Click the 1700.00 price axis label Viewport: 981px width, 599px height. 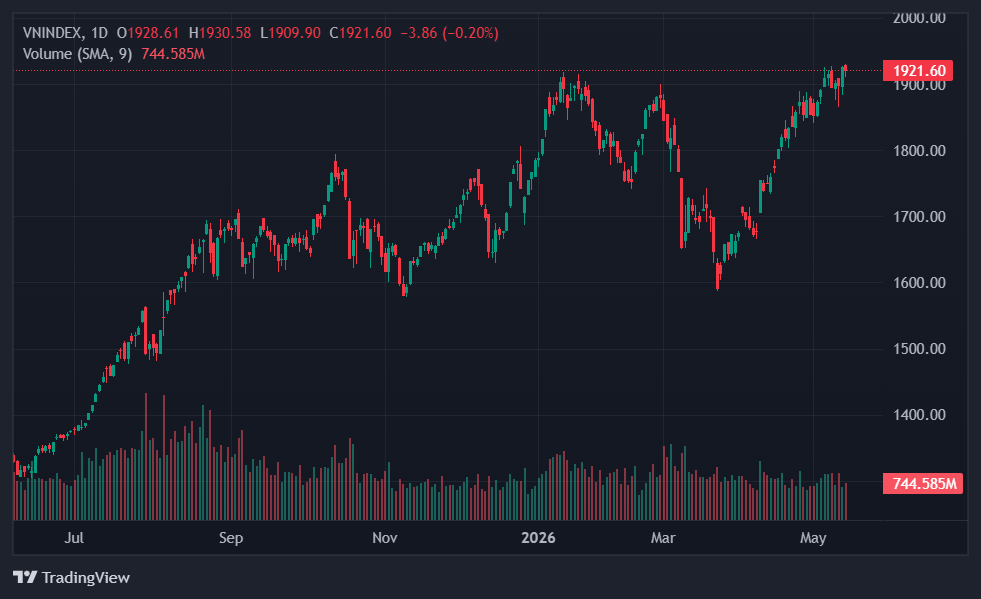[x=919, y=217]
